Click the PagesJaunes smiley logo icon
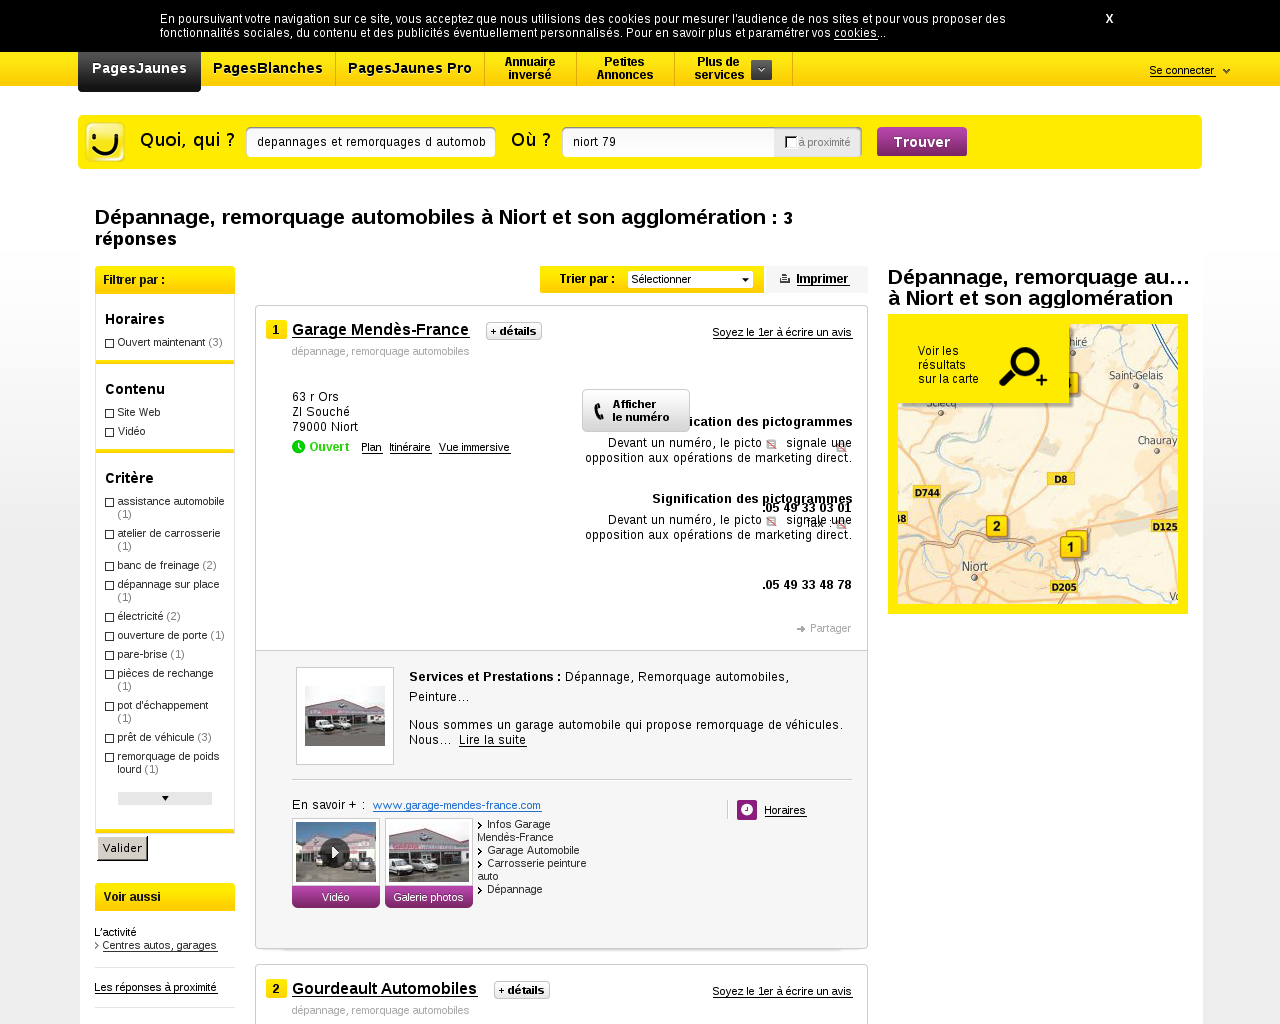This screenshot has width=1280, height=1024. (x=105, y=142)
